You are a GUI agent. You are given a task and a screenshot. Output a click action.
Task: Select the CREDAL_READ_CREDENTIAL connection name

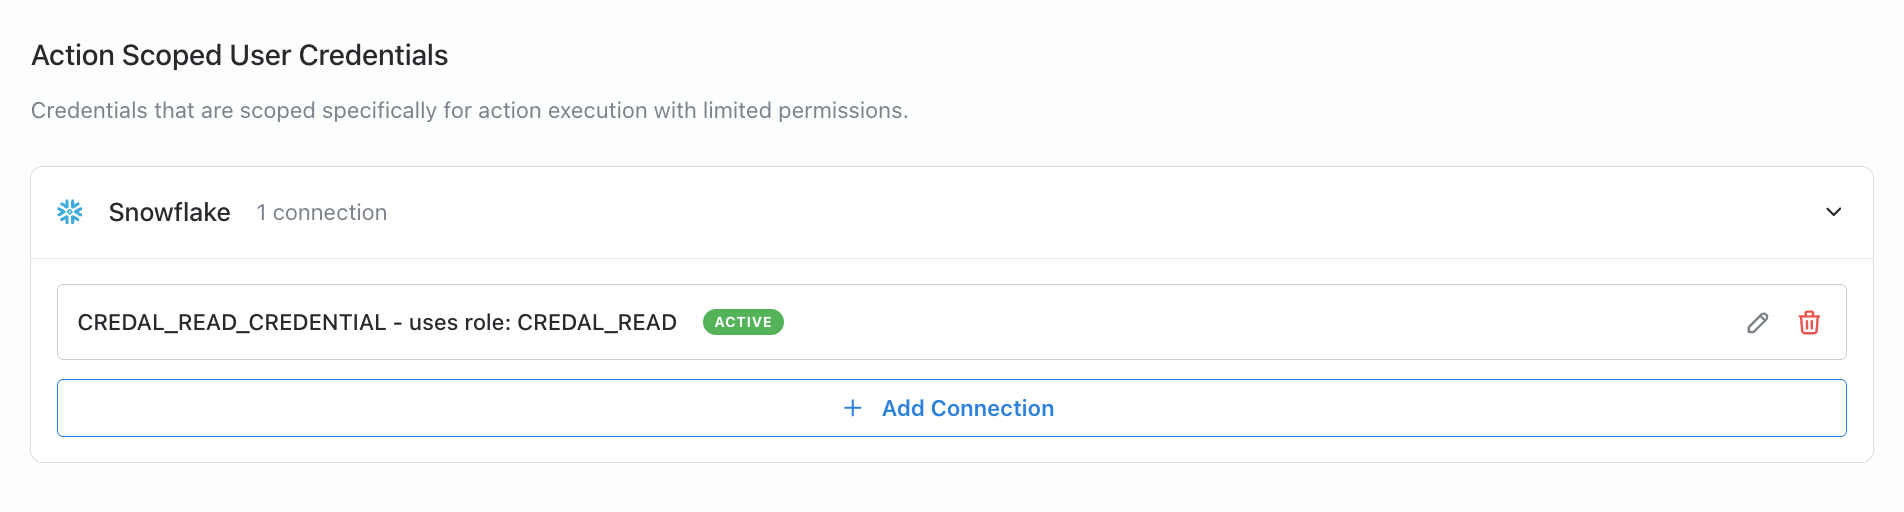[232, 323]
